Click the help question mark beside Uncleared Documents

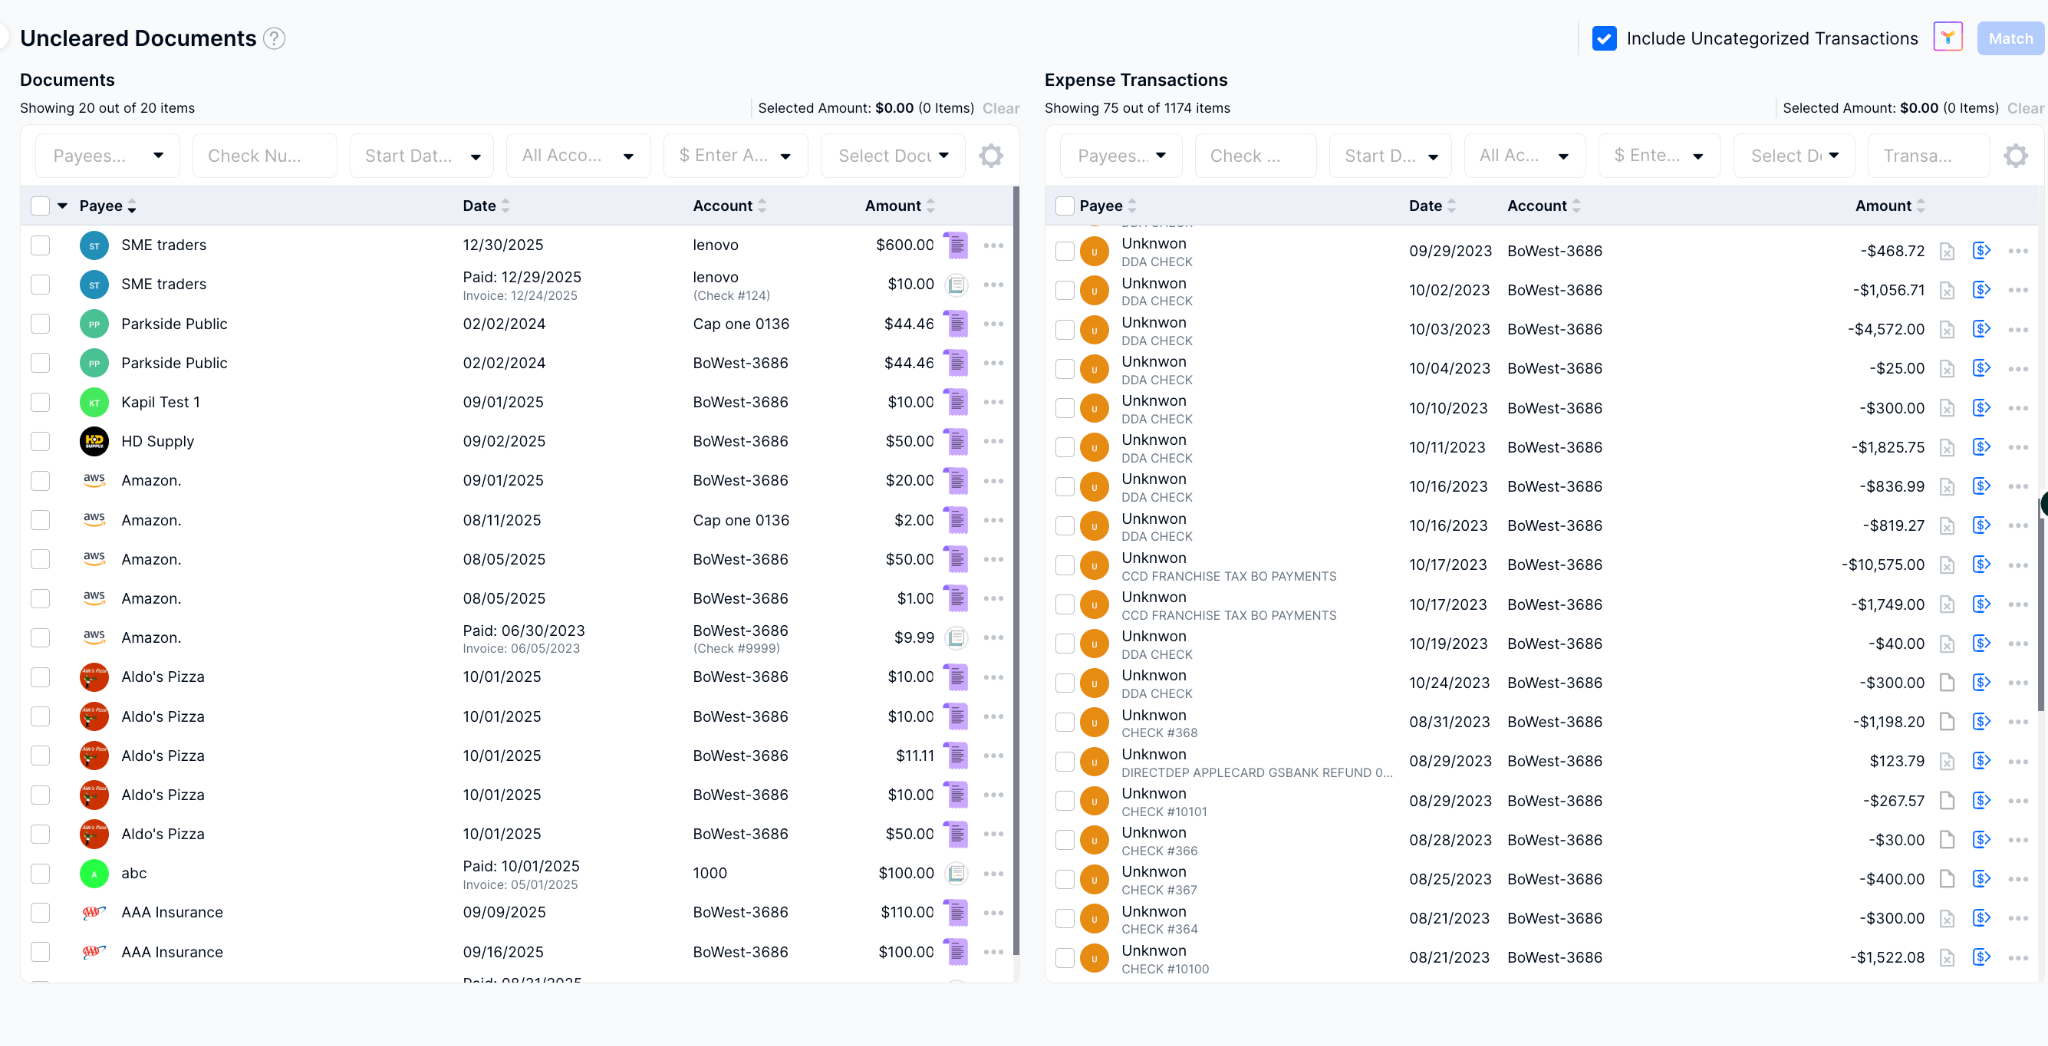point(274,38)
